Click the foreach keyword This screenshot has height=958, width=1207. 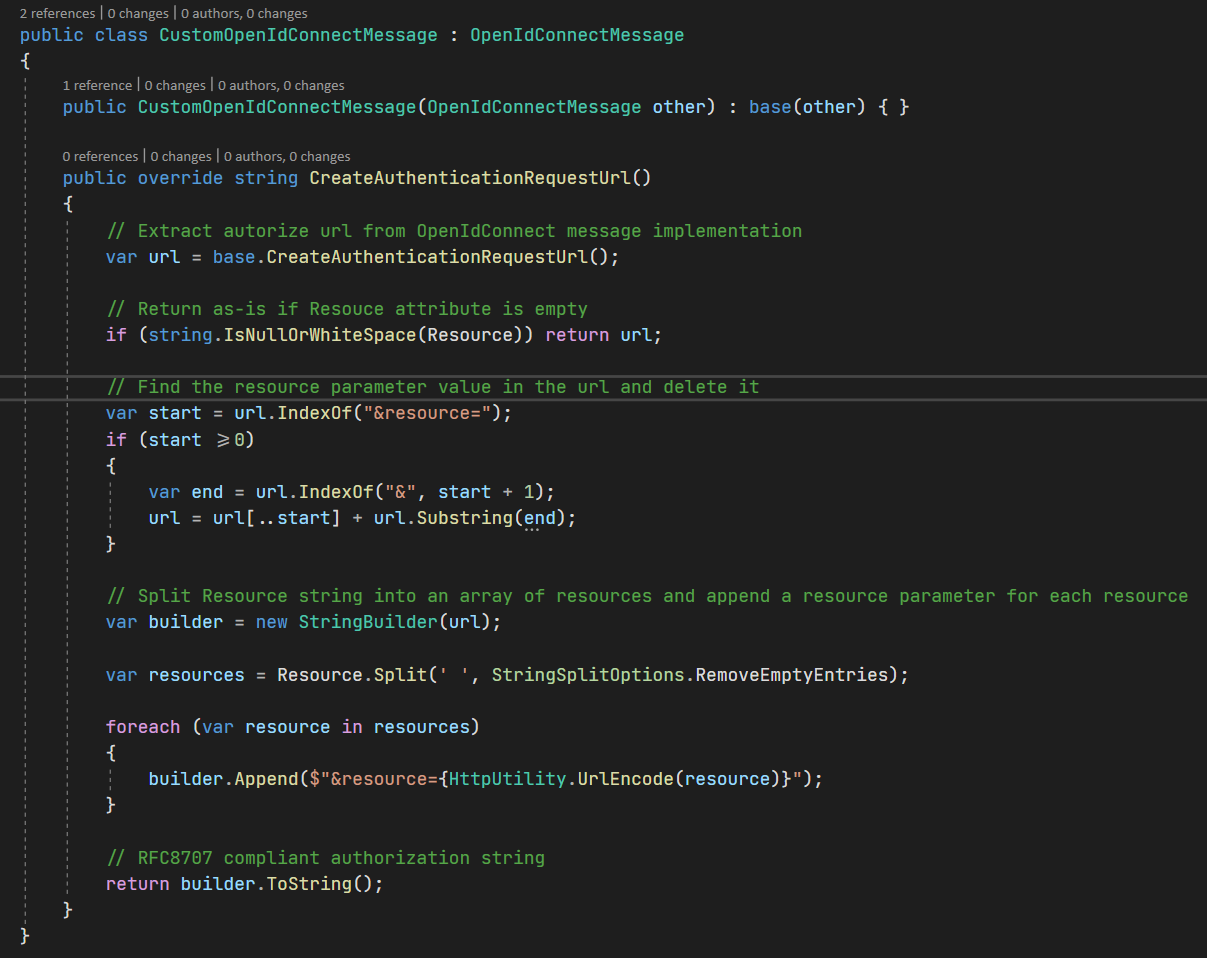pos(143,726)
